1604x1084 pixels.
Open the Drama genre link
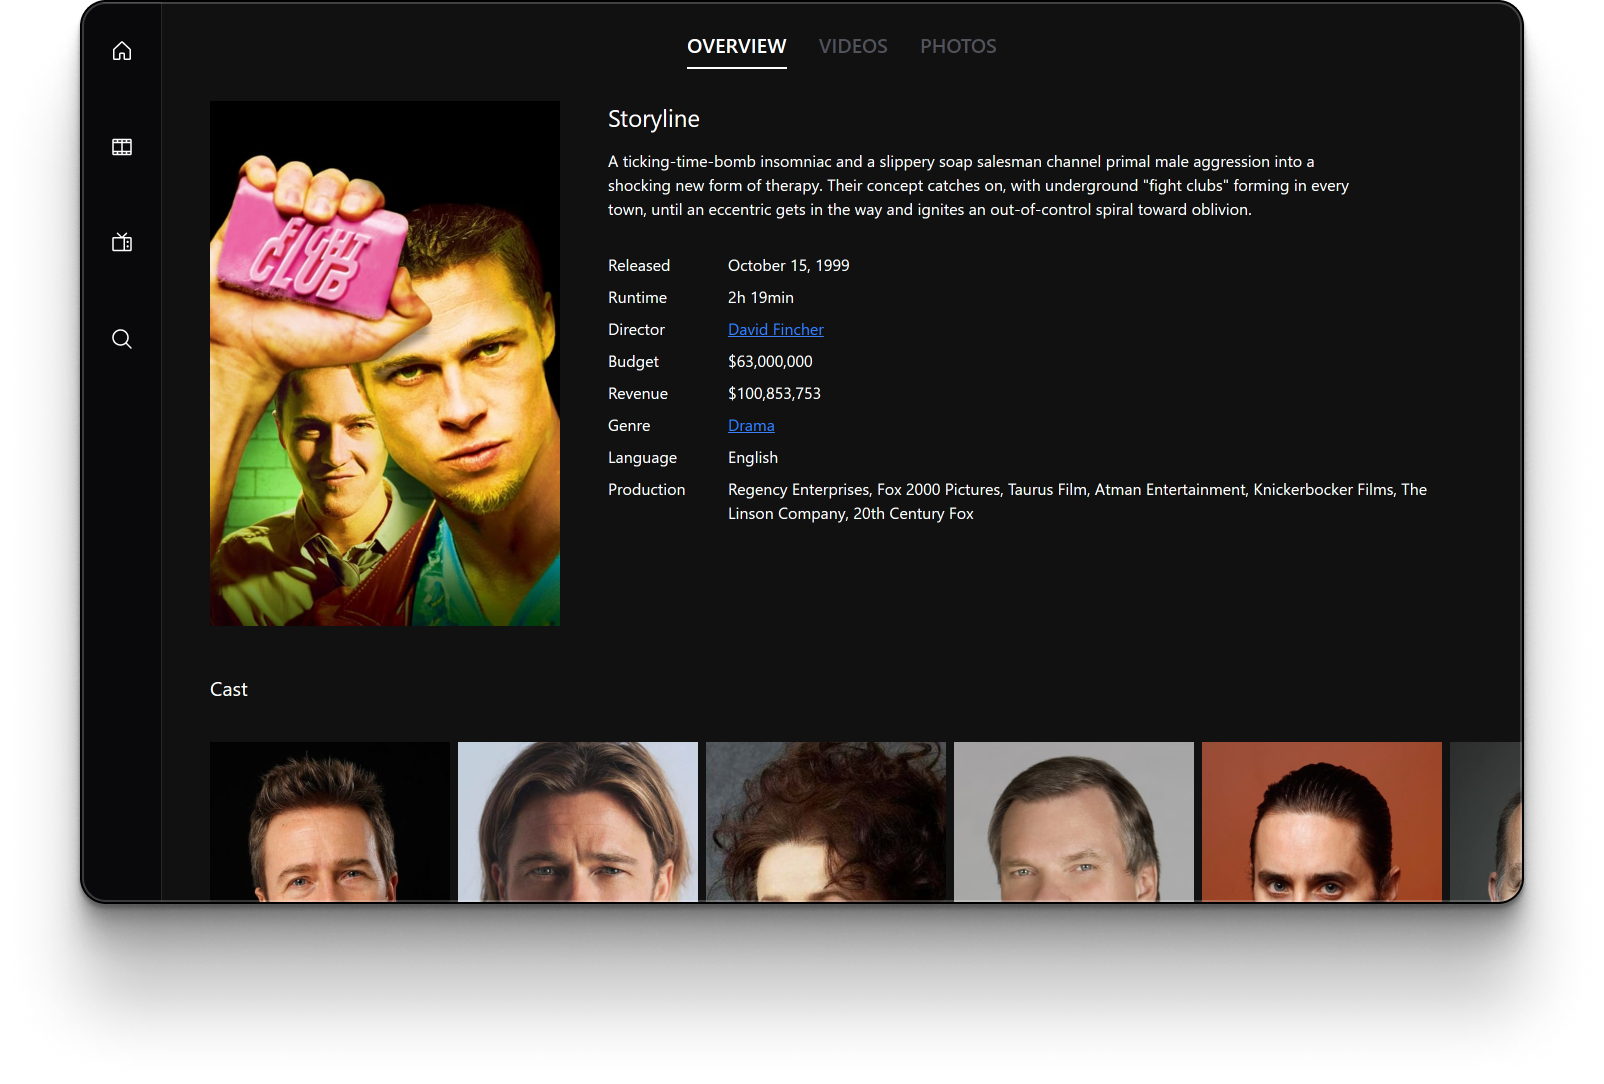(751, 426)
